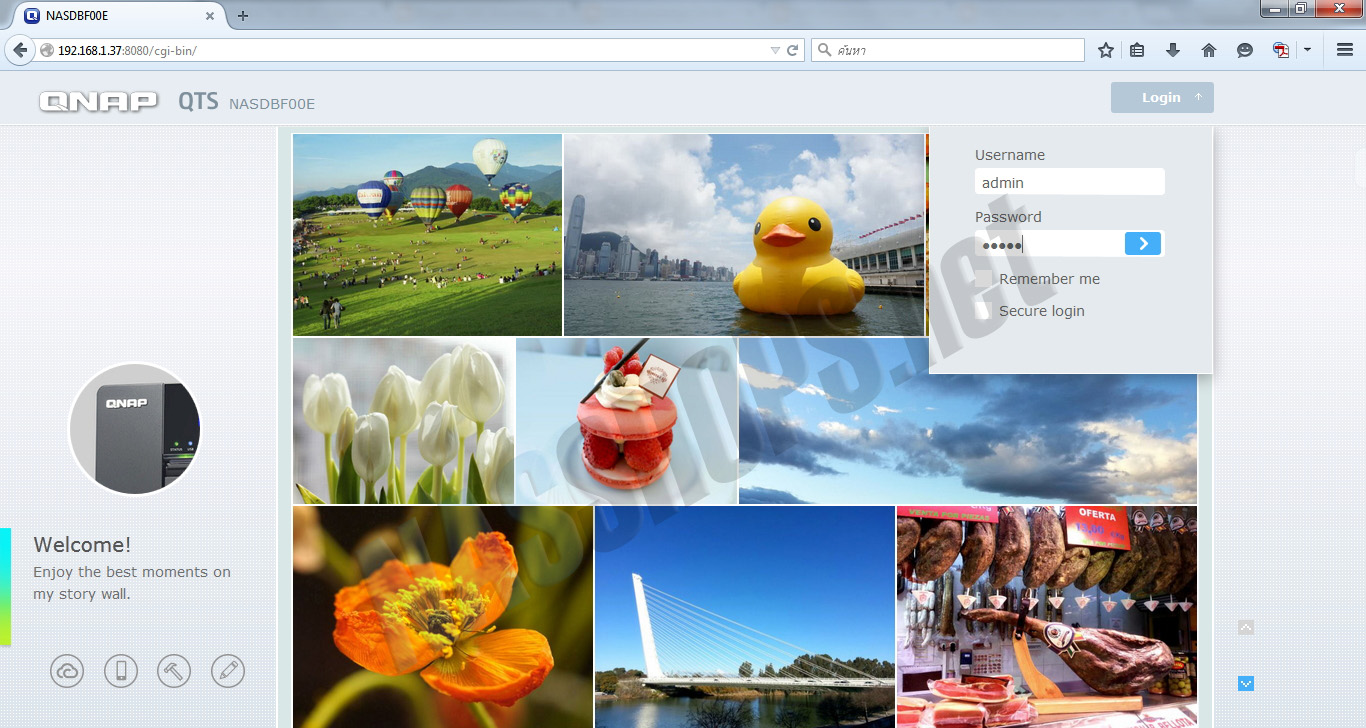Open the hot air balloons photo
This screenshot has height=728, width=1366.
pyautogui.click(x=427, y=235)
